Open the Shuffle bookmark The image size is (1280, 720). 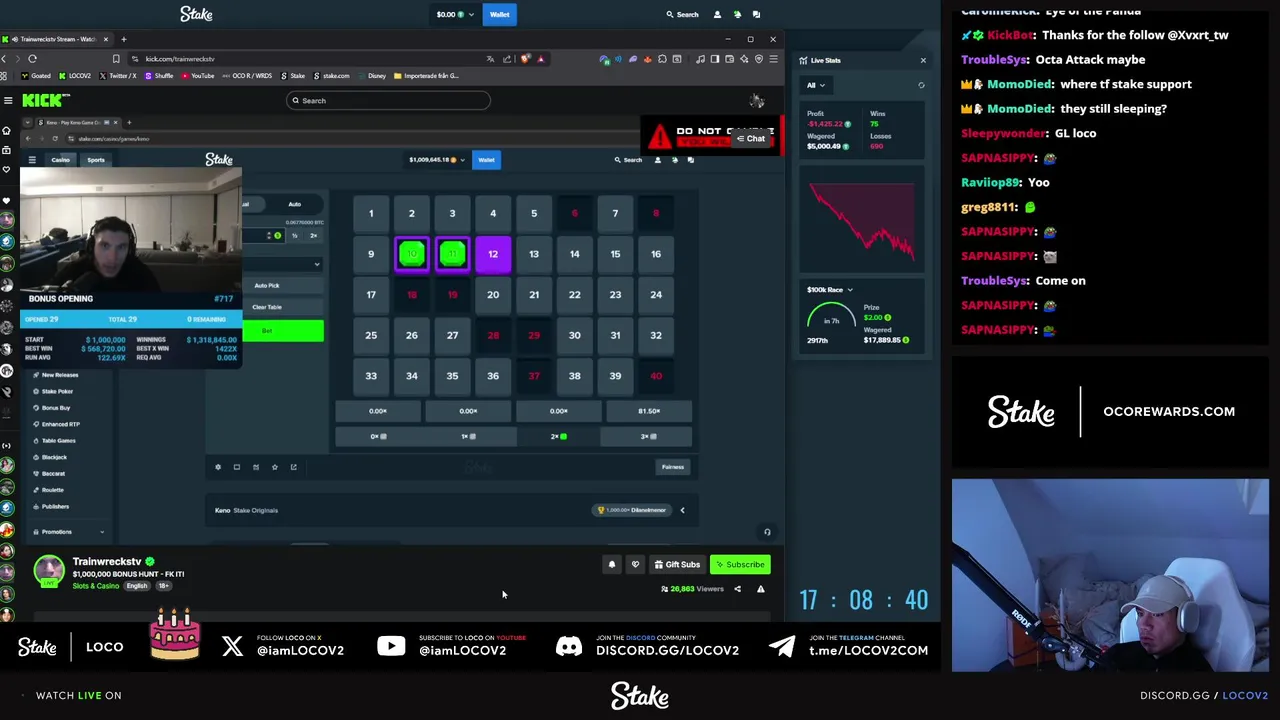[x=159, y=76]
